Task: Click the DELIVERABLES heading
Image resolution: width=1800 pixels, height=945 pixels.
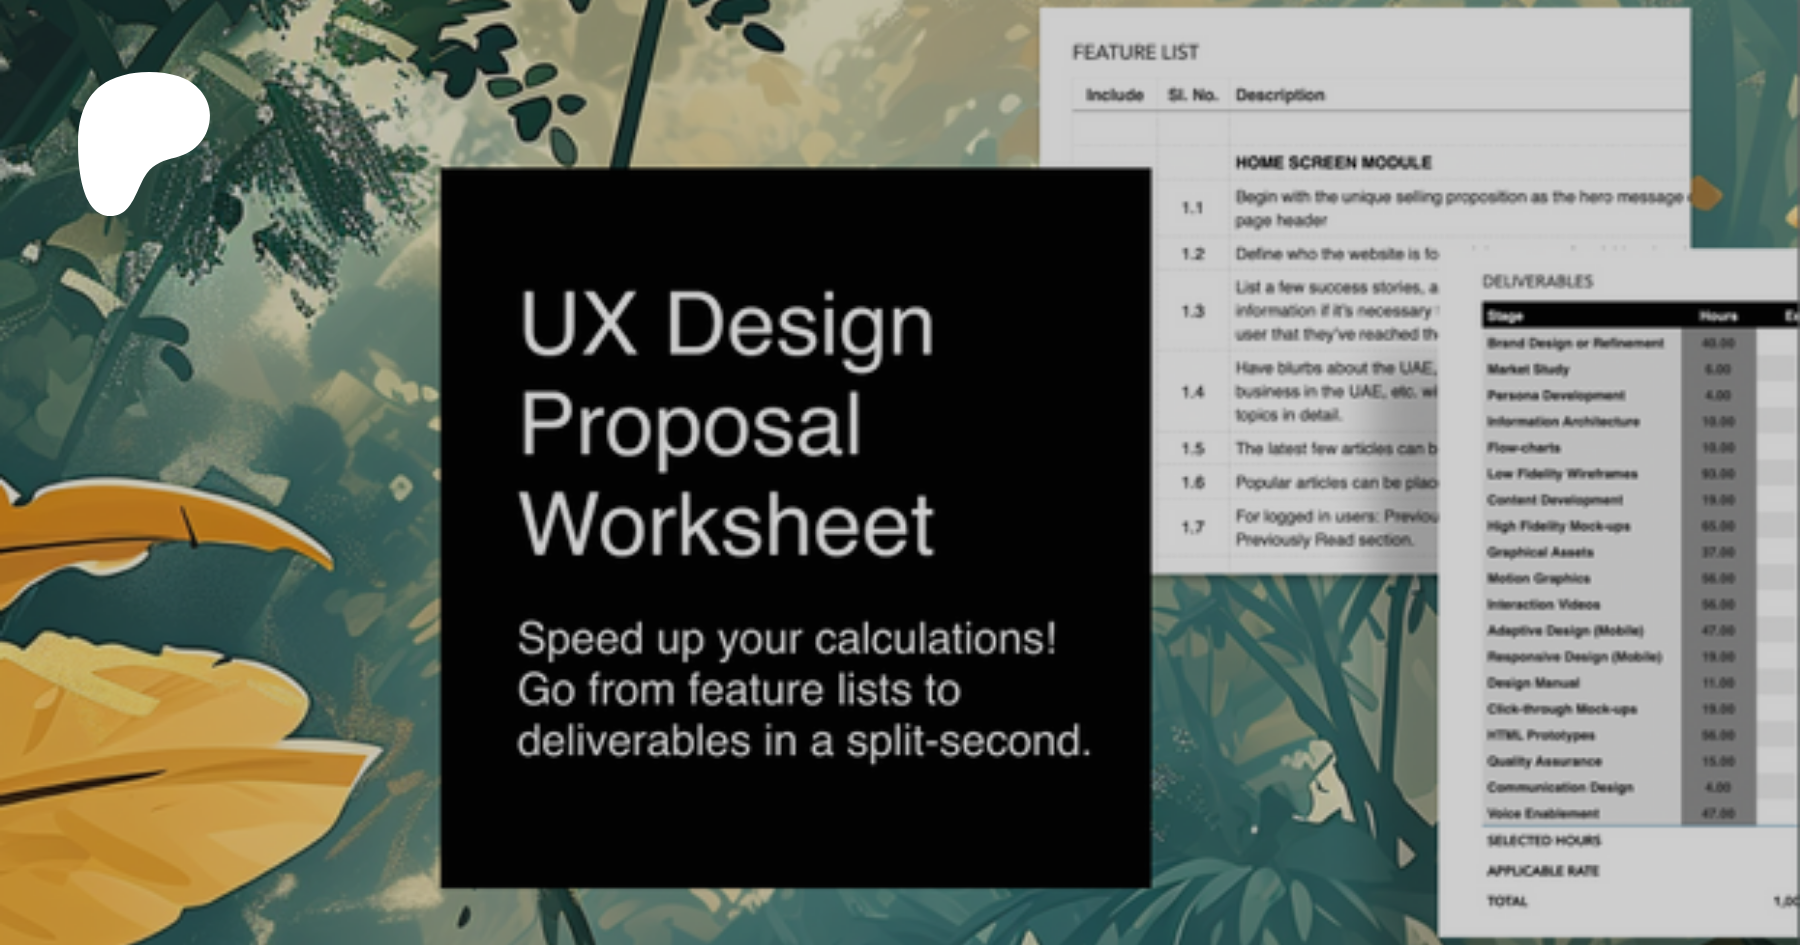Action: point(1537,282)
